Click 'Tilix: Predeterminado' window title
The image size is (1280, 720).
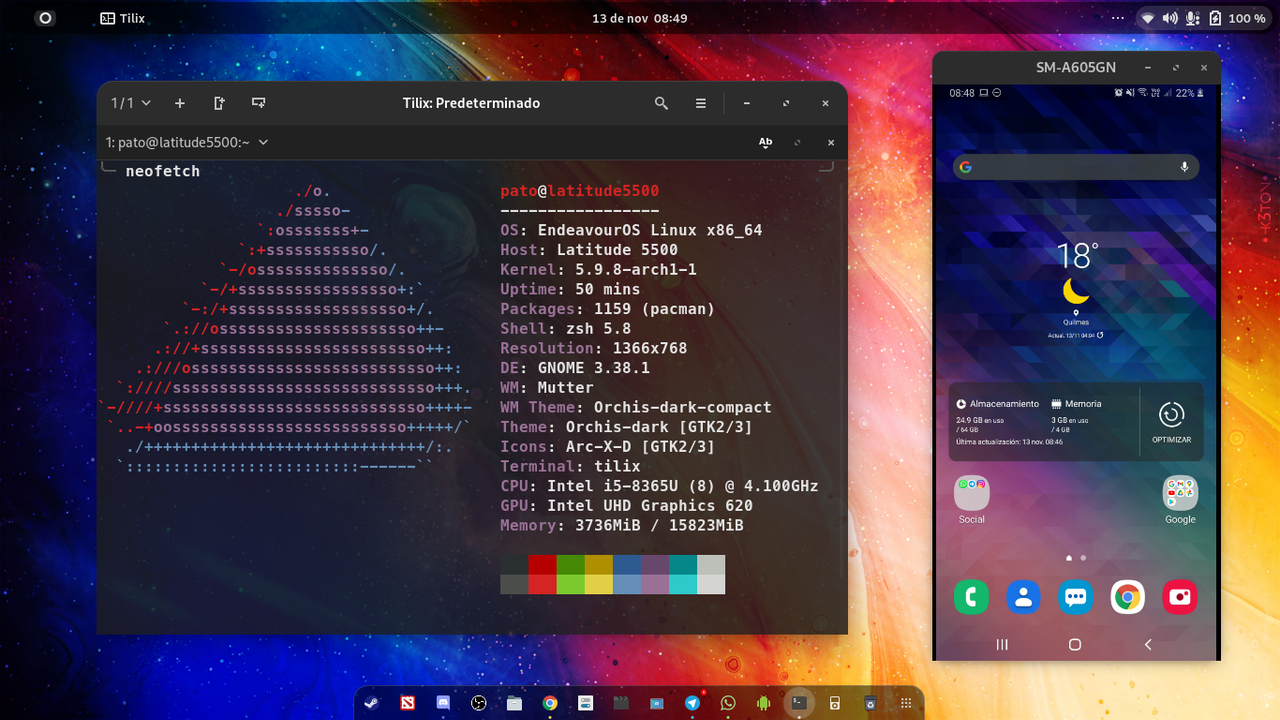[471, 103]
